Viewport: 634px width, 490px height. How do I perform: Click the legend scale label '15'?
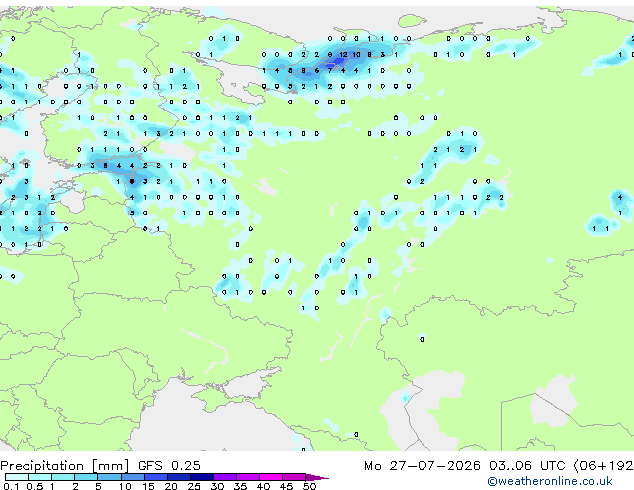click(x=148, y=486)
